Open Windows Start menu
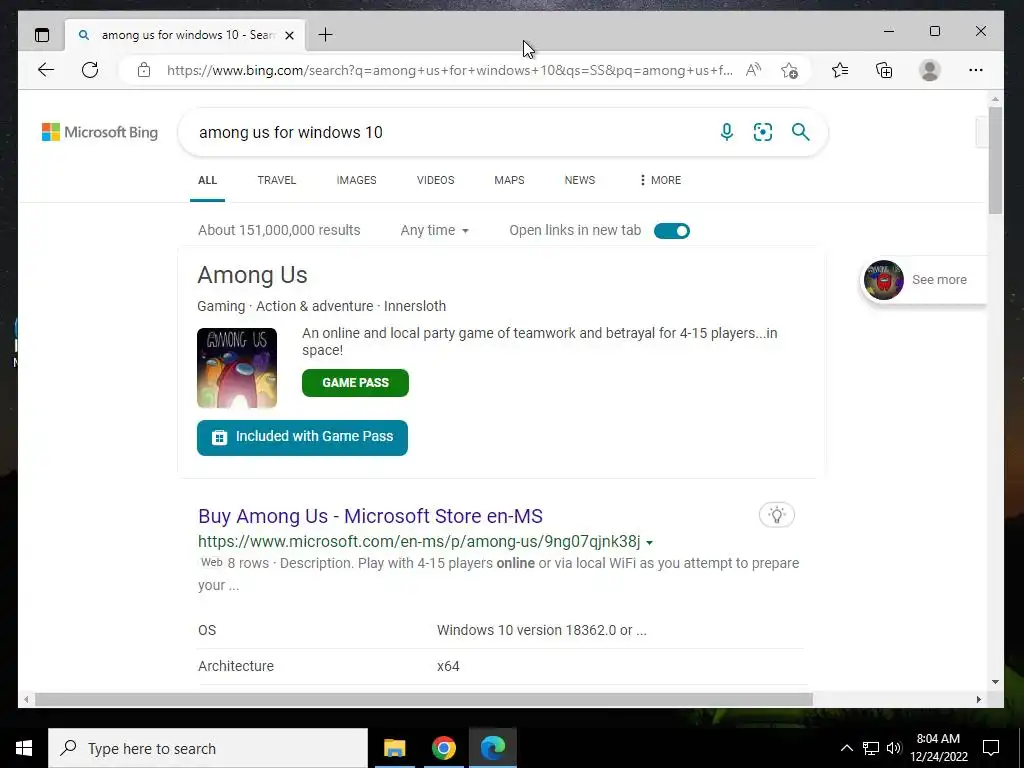The image size is (1024, 768). coord(24,748)
